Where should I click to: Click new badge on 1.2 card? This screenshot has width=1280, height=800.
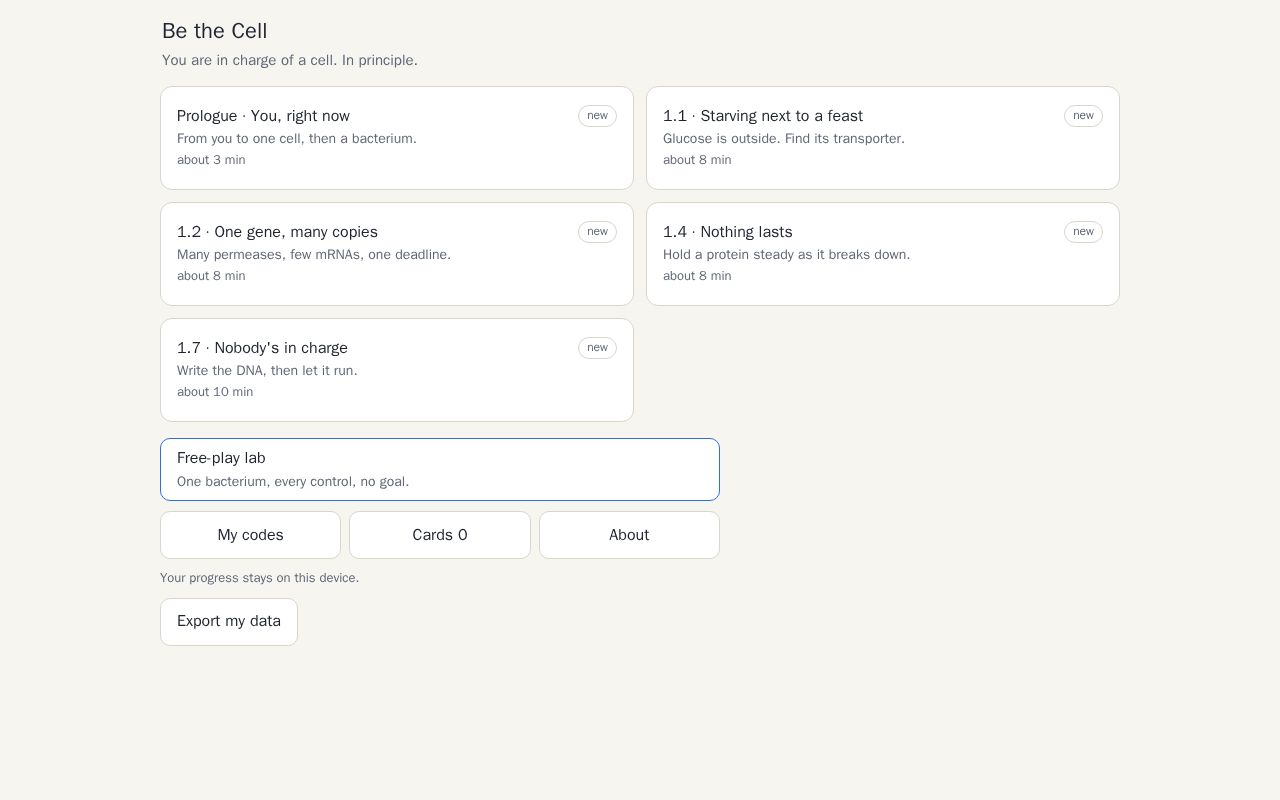point(597,232)
